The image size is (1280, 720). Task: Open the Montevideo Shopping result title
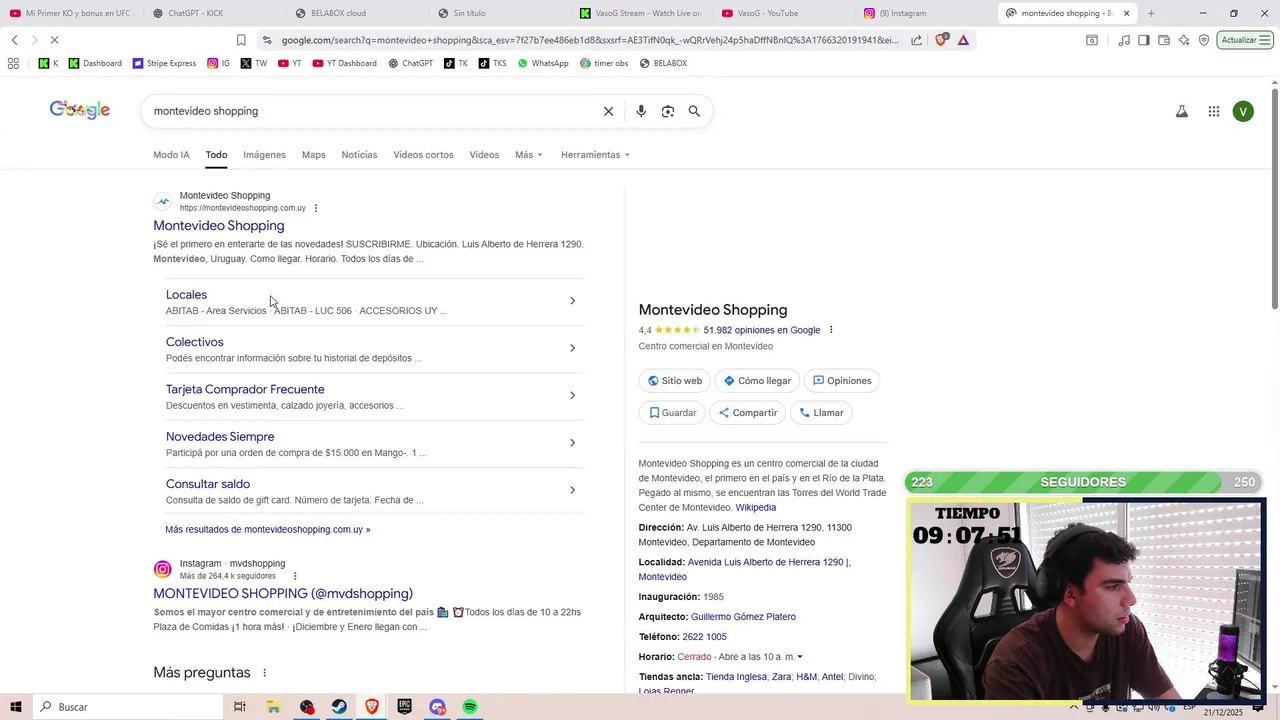[218, 226]
